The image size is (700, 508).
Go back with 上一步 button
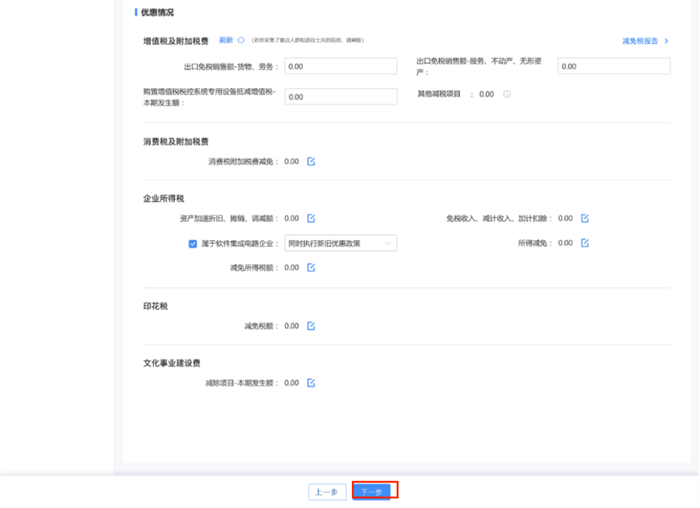click(x=327, y=491)
